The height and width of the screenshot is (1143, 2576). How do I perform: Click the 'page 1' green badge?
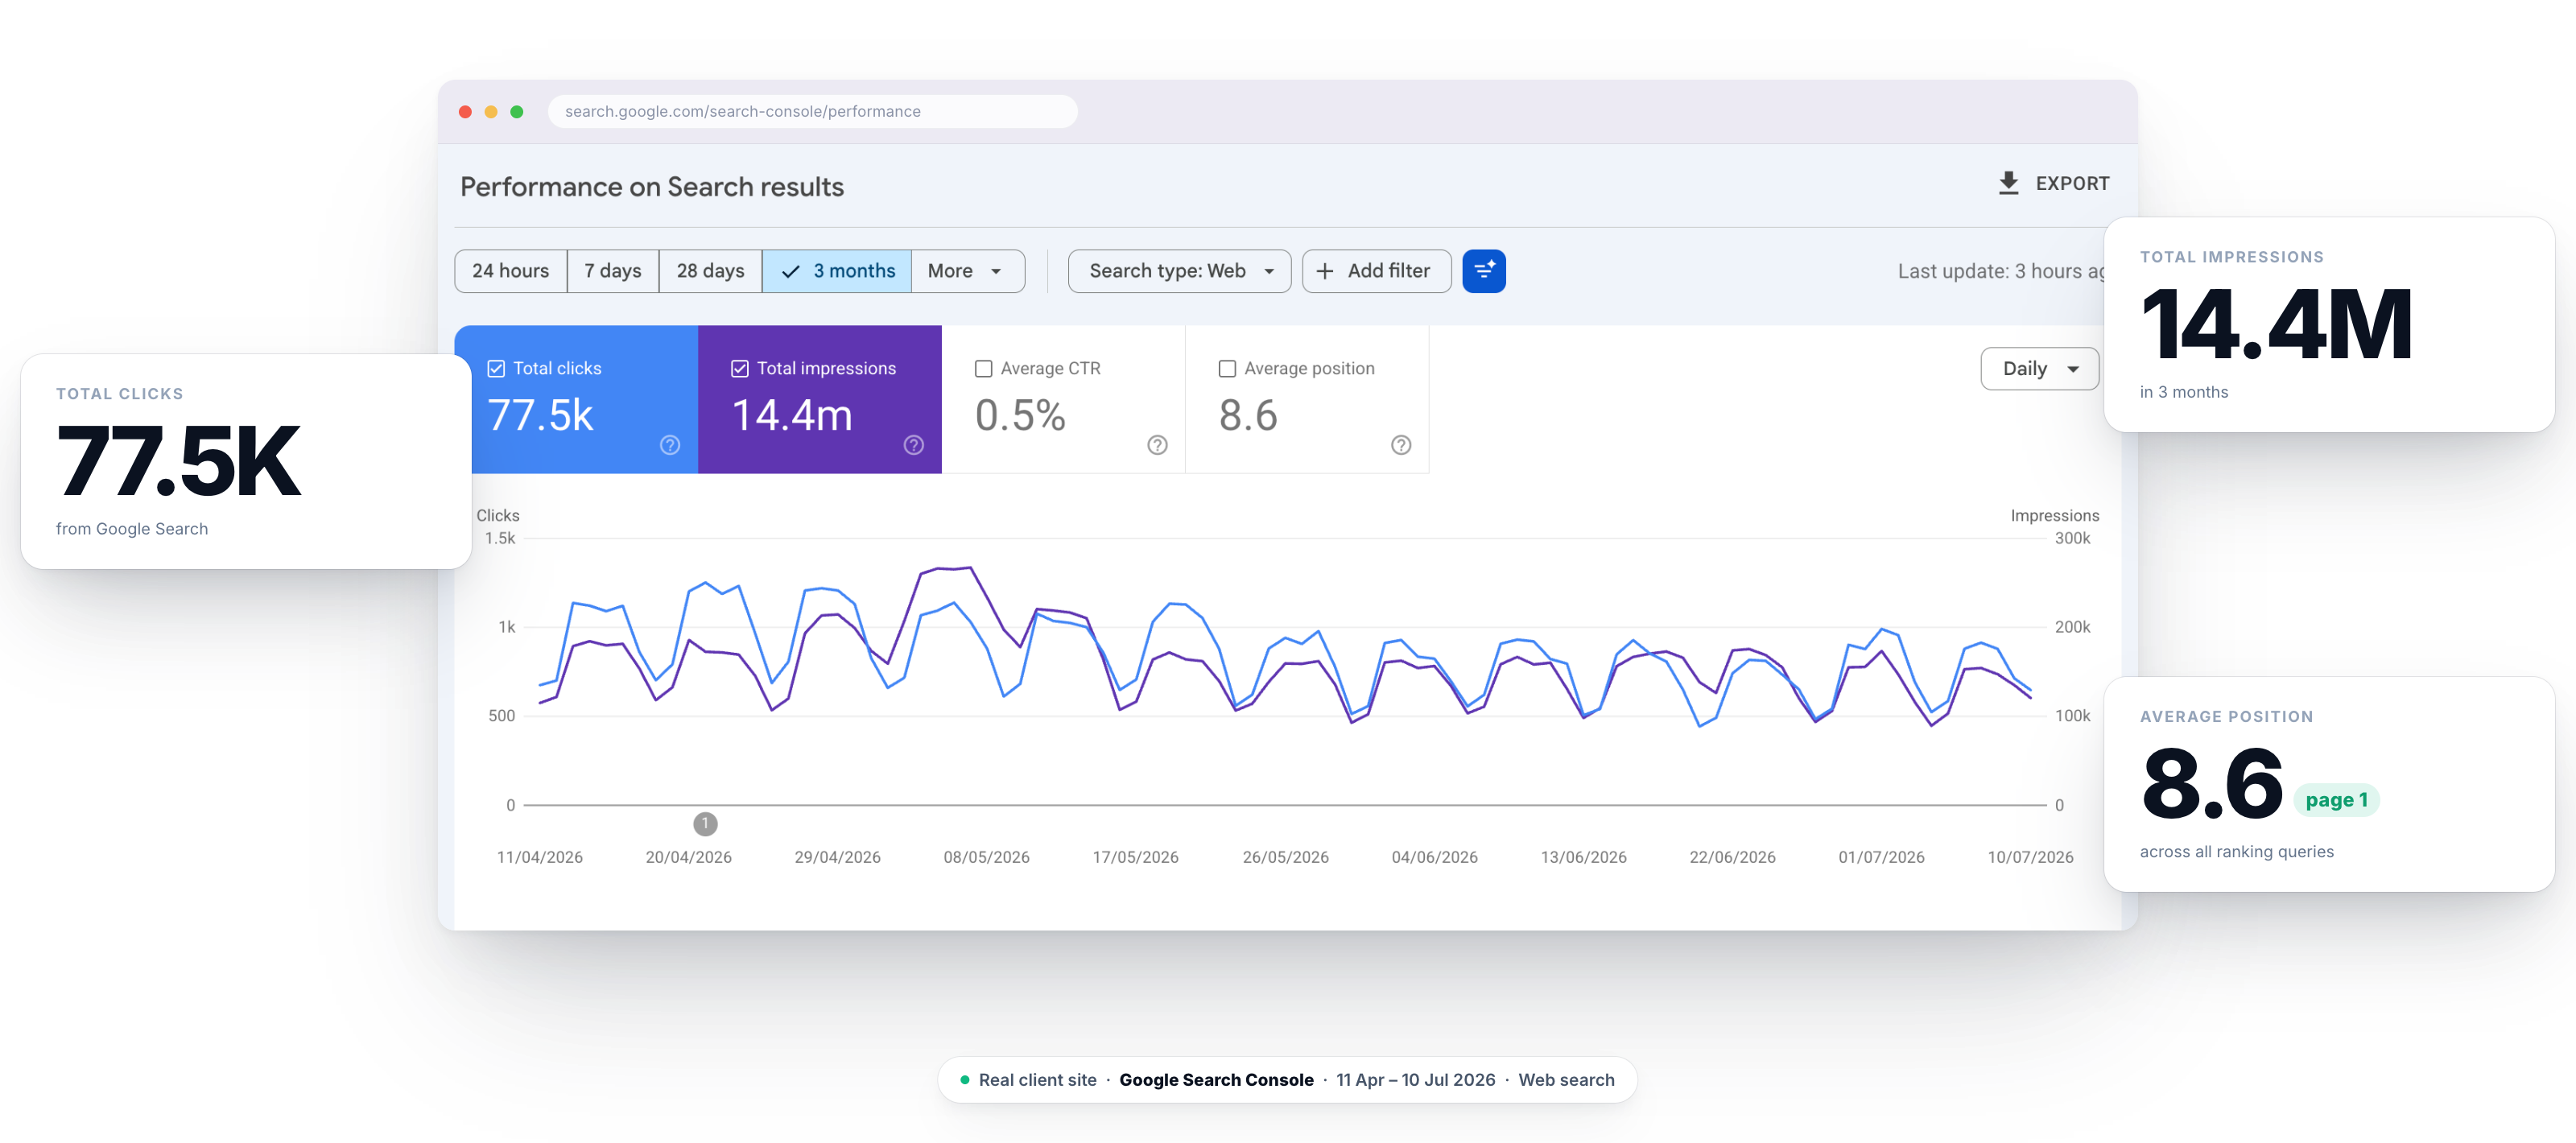coord(2337,800)
